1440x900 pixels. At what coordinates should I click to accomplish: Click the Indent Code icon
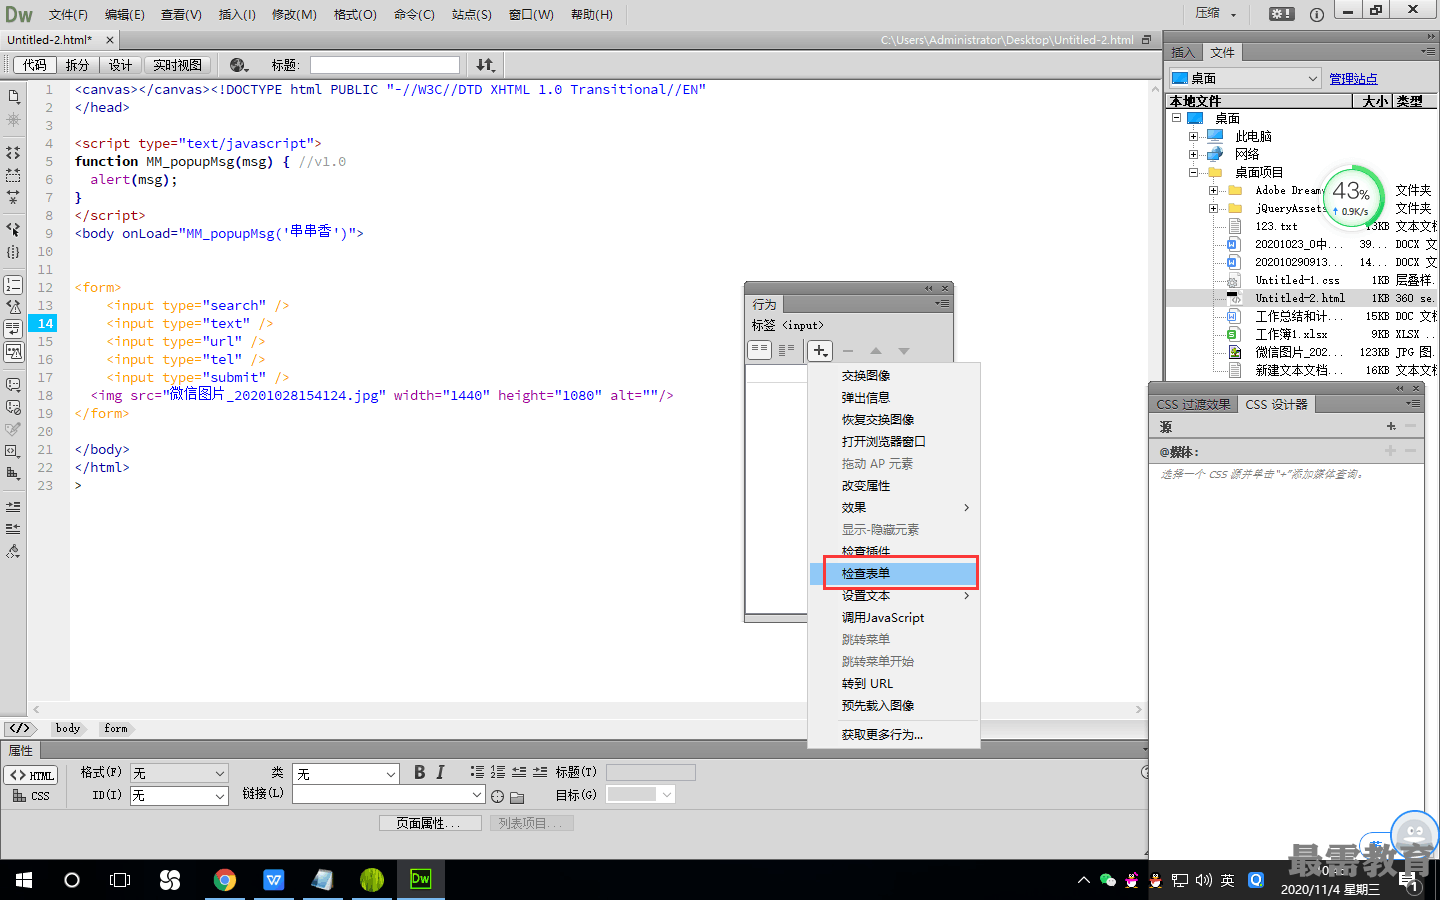coord(14,507)
